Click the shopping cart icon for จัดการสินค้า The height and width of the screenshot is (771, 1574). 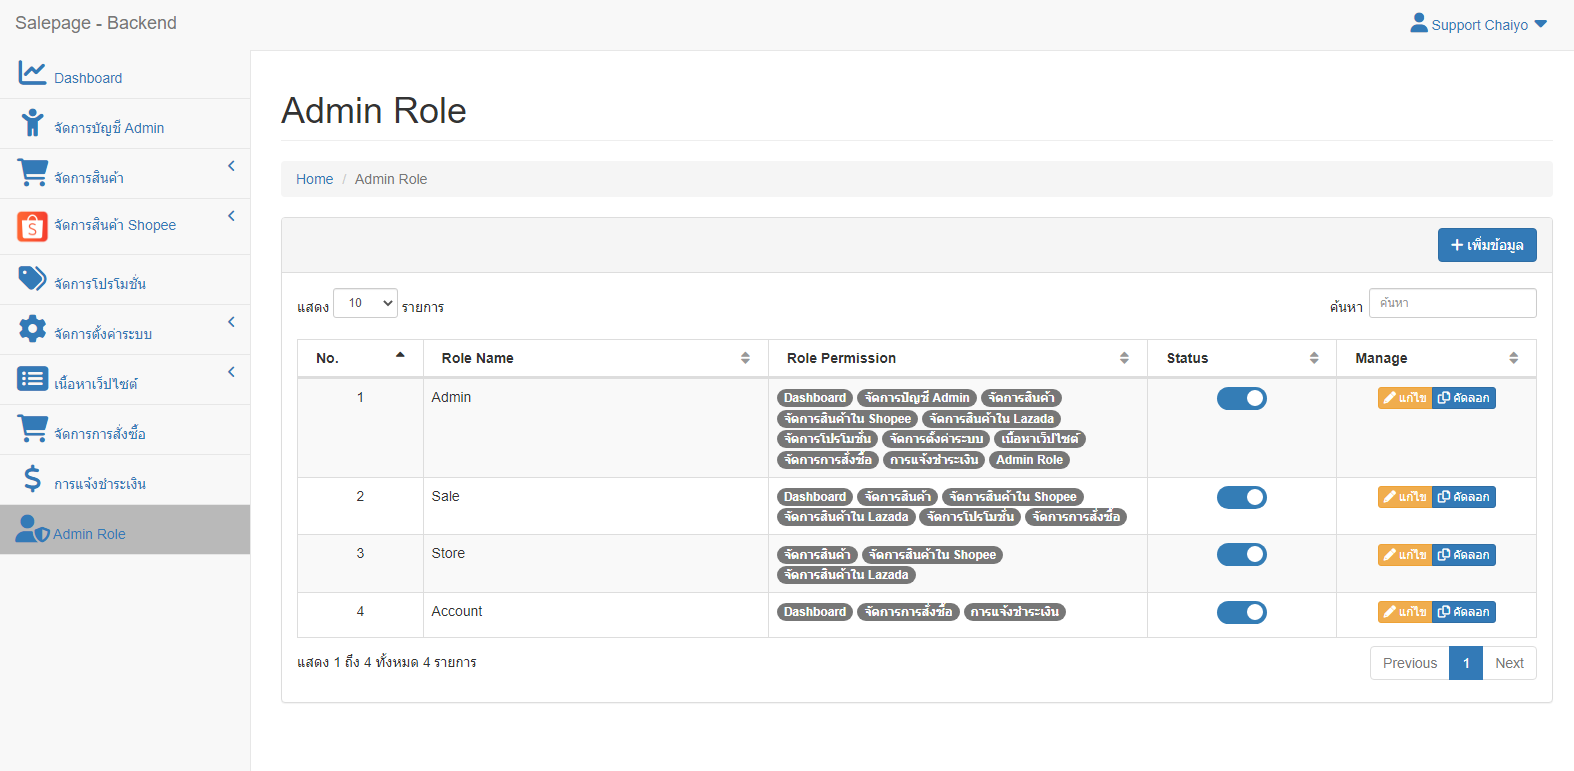(32, 173)
